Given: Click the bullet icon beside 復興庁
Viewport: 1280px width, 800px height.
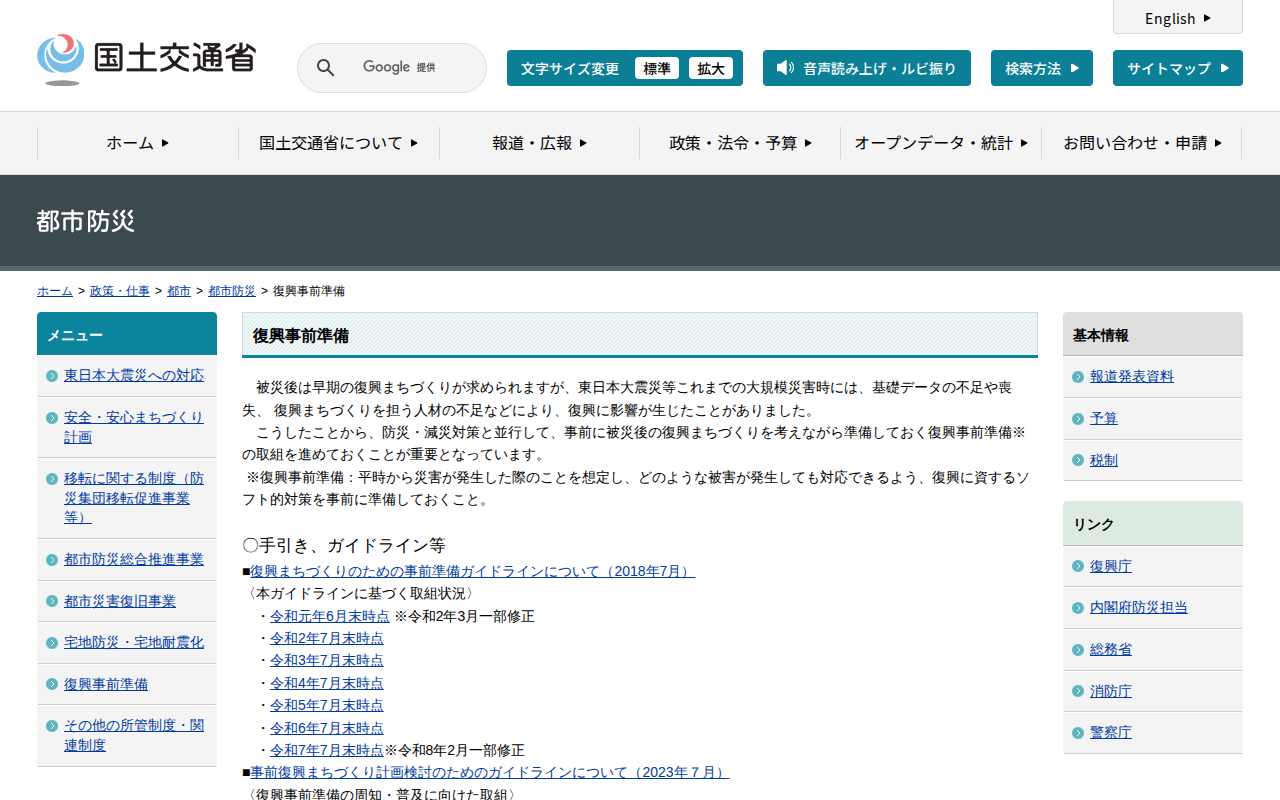Looking at the screenshot, I should click(x=1078, y=566).
